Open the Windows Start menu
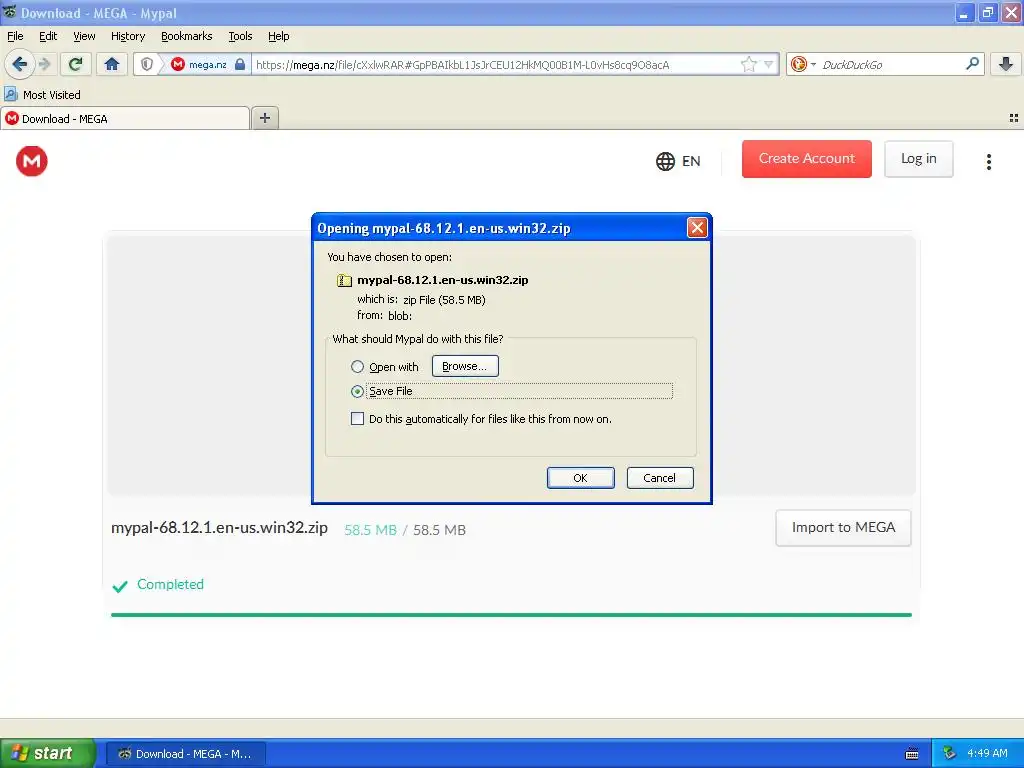This screenshot has height=768, width=1024. coord(47,753)
